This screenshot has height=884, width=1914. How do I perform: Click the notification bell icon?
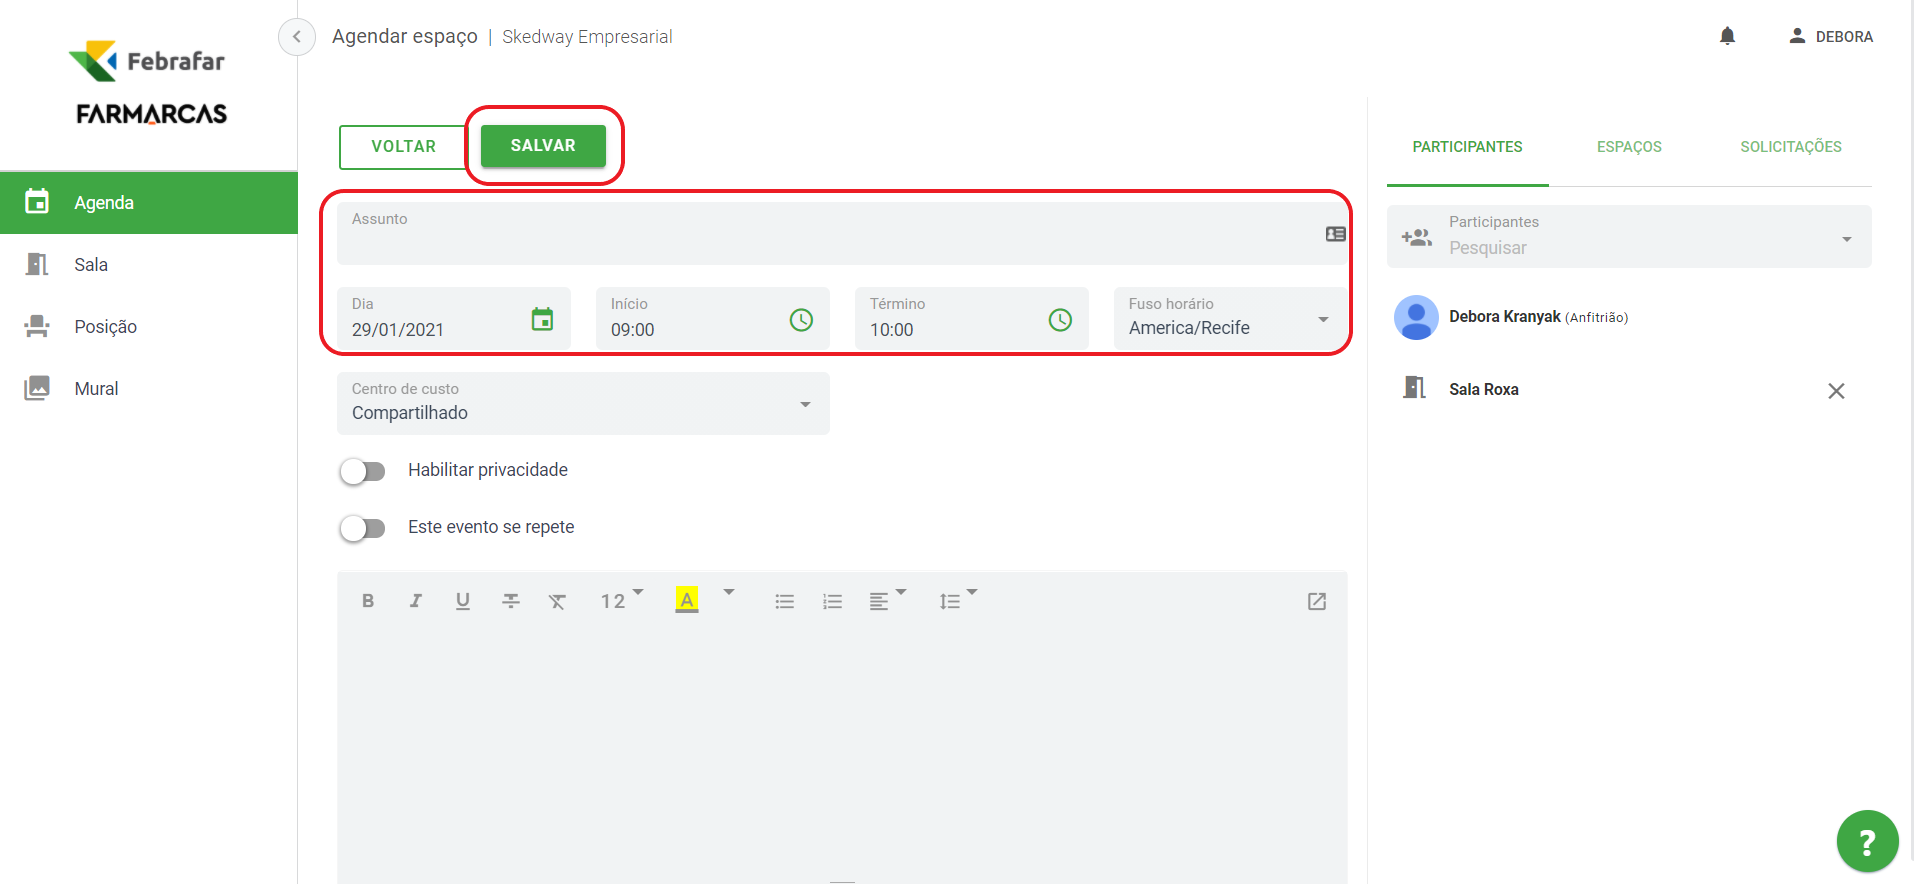[1727, 37]
